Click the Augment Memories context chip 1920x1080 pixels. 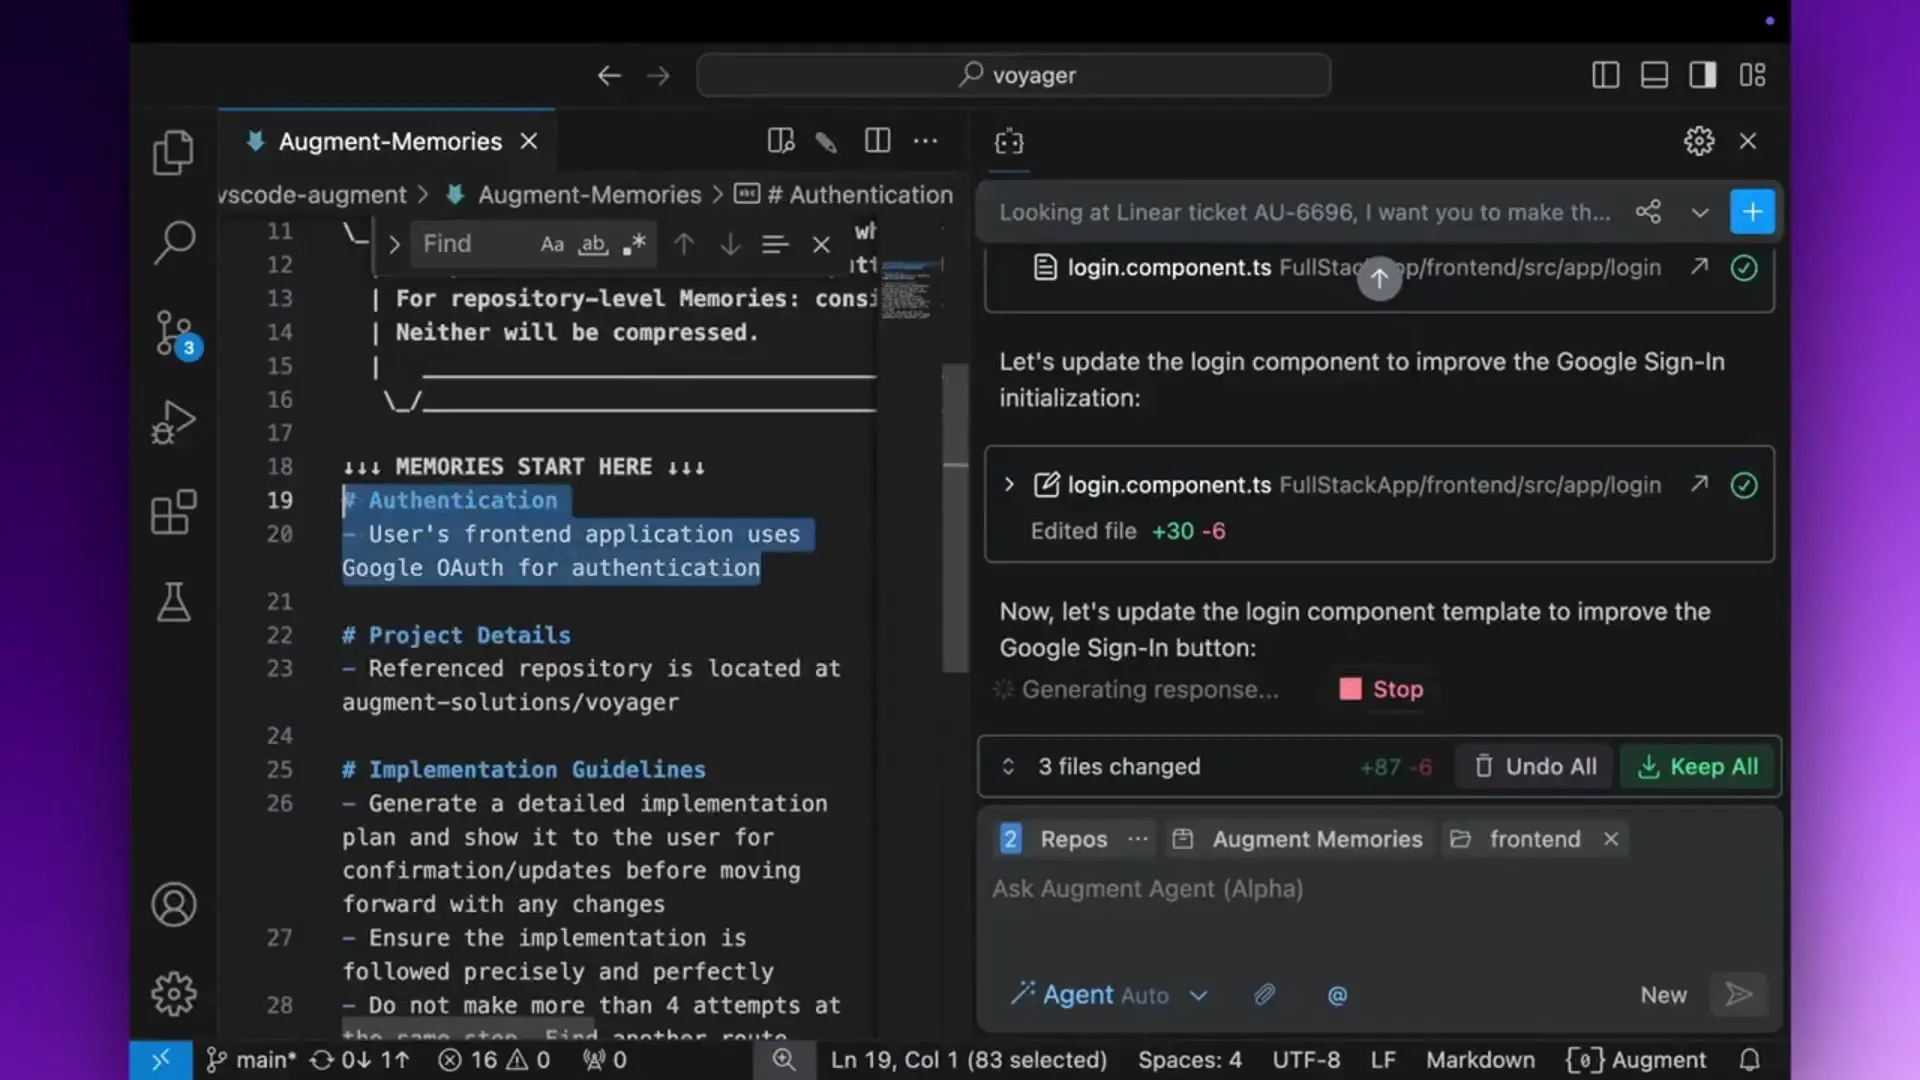click(x=1298, y=839)
